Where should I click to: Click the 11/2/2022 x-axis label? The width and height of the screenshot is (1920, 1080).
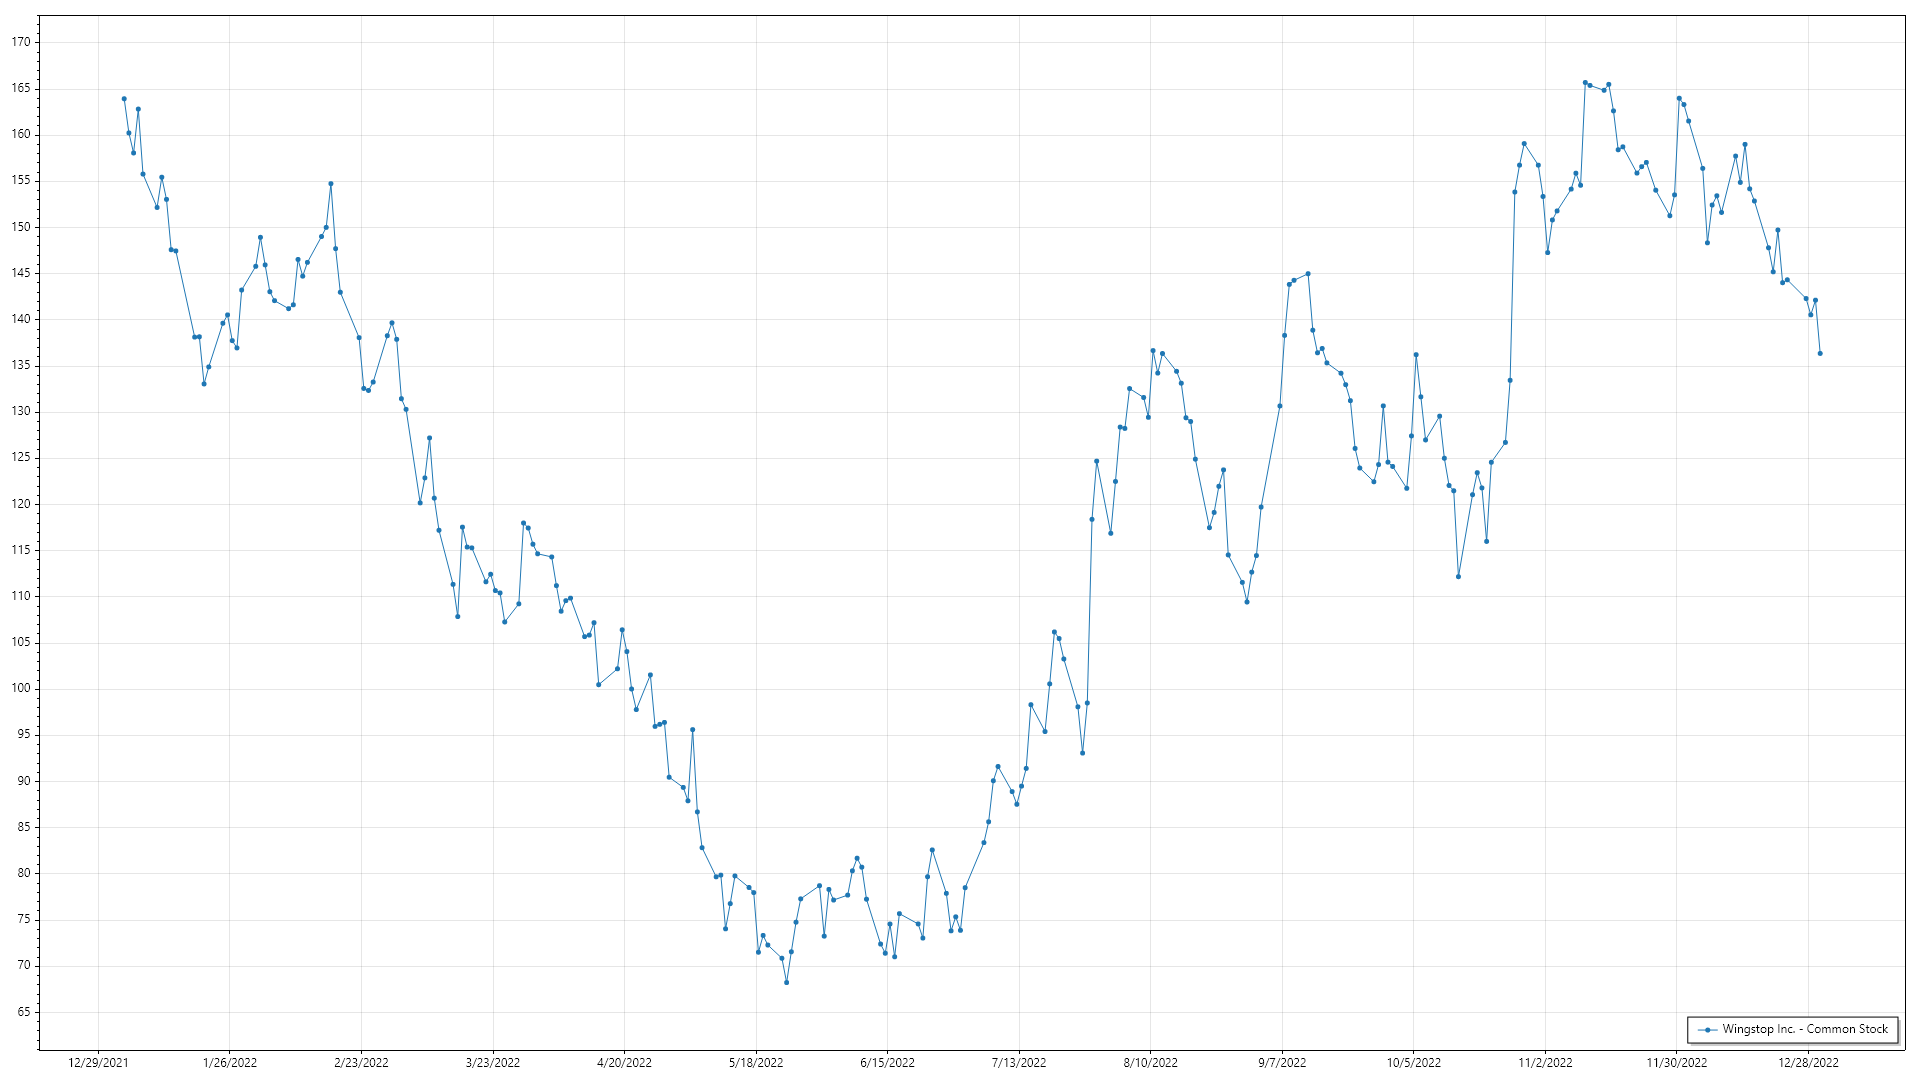1545,1062
